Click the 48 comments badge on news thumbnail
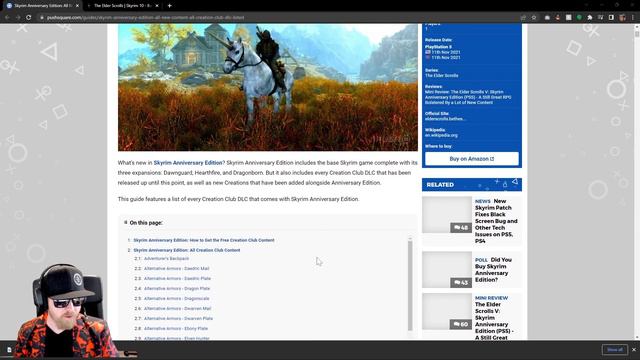The width and height of the screenshot is (640, 360). click(x=461, y=227)
